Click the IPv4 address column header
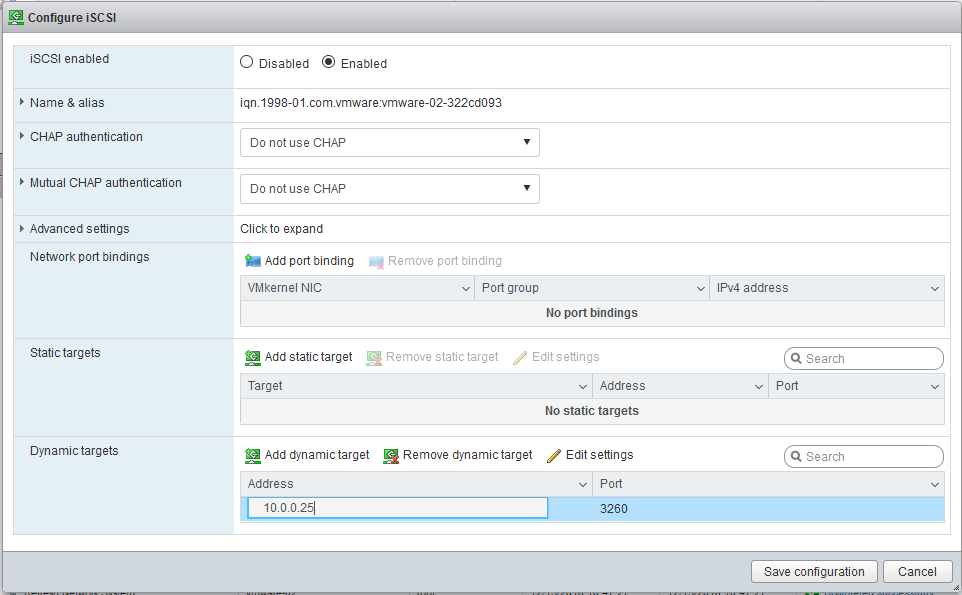Image resolution: width=962 pixels, height=595 pixels. 826,288
